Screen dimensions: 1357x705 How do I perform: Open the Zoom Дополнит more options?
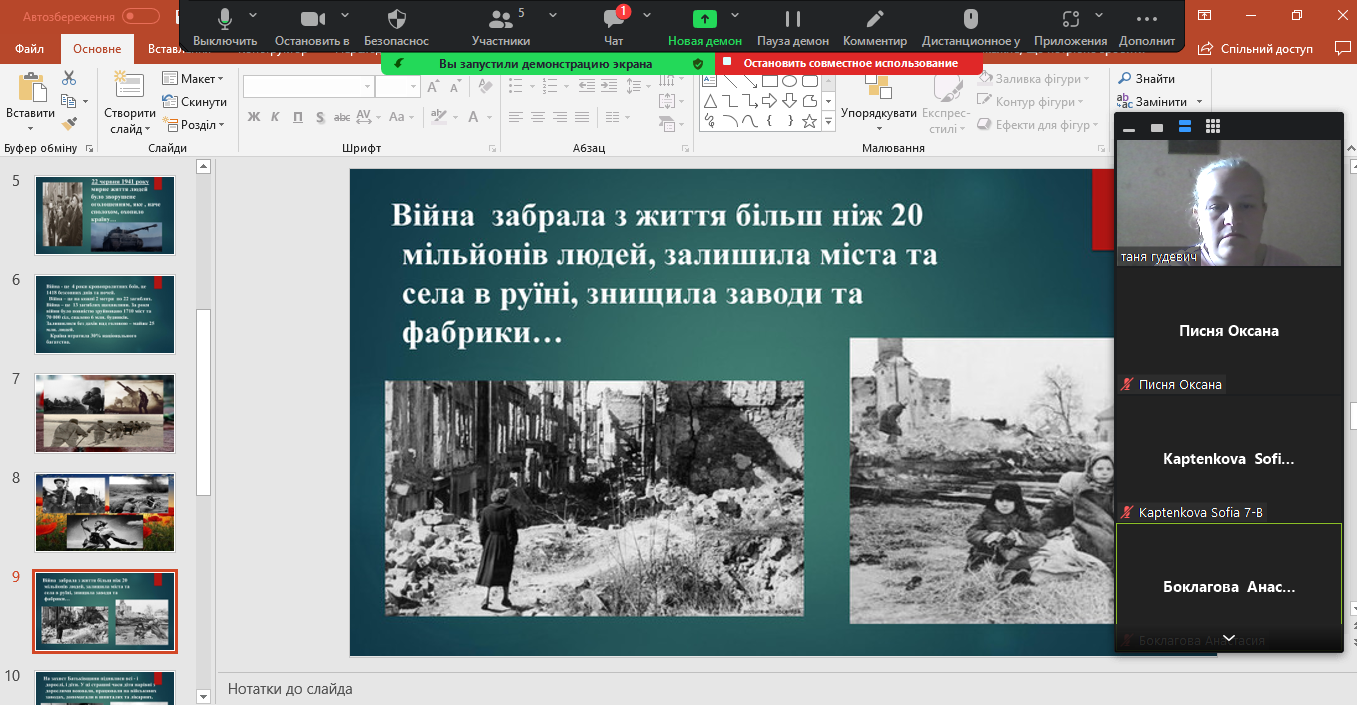coord(1147,28)
